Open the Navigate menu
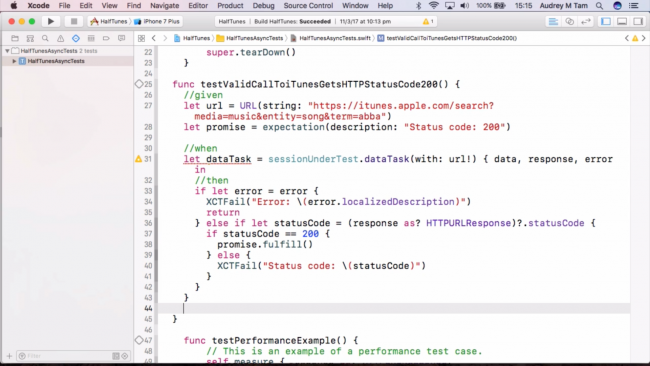The width and height of the screenshot is (650, 366). 165,5
